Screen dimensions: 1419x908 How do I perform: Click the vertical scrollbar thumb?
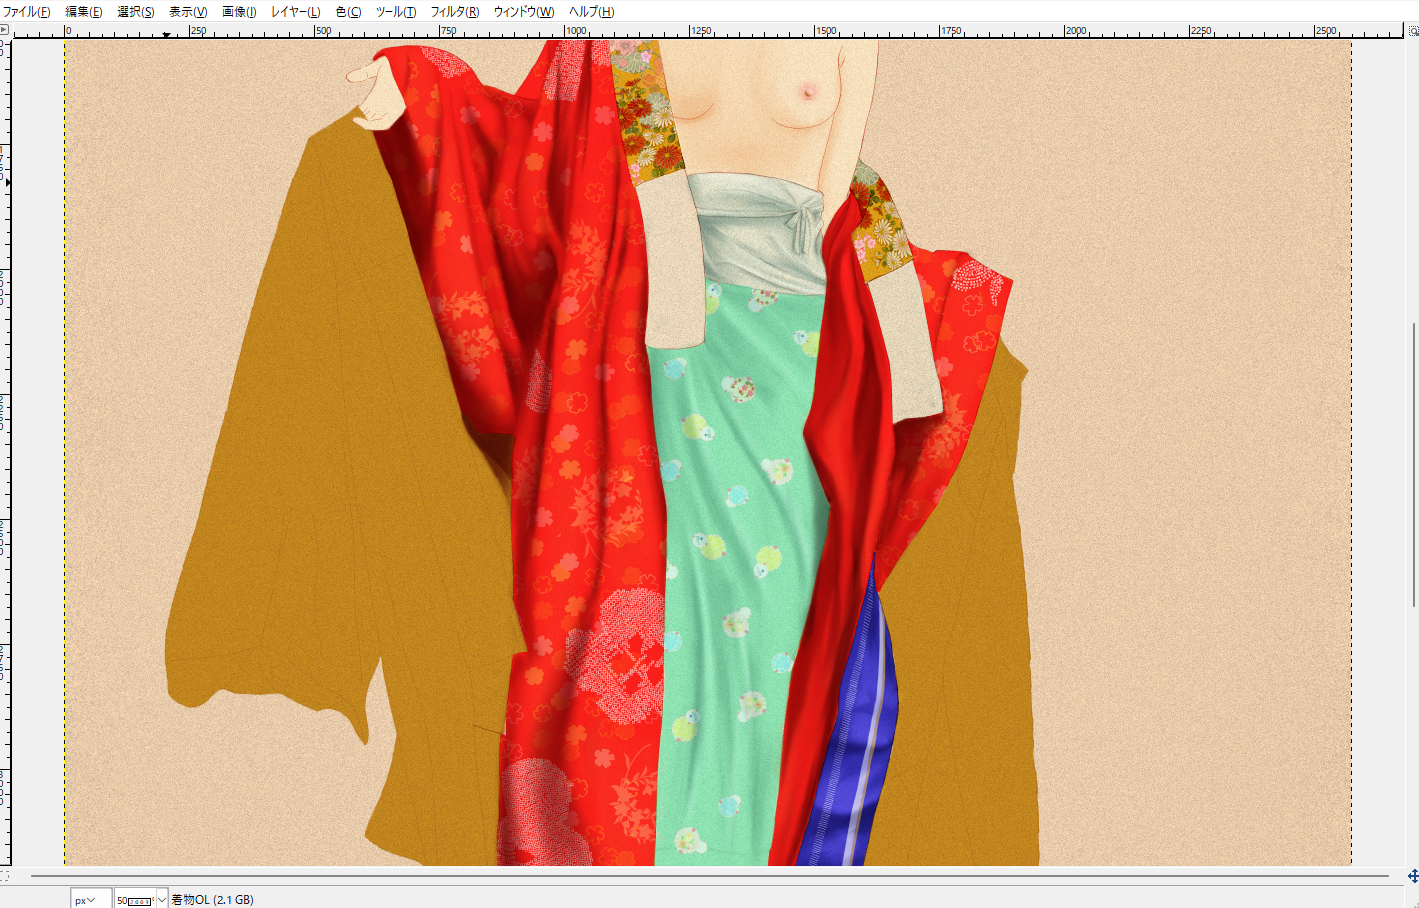pos(1413,463)
